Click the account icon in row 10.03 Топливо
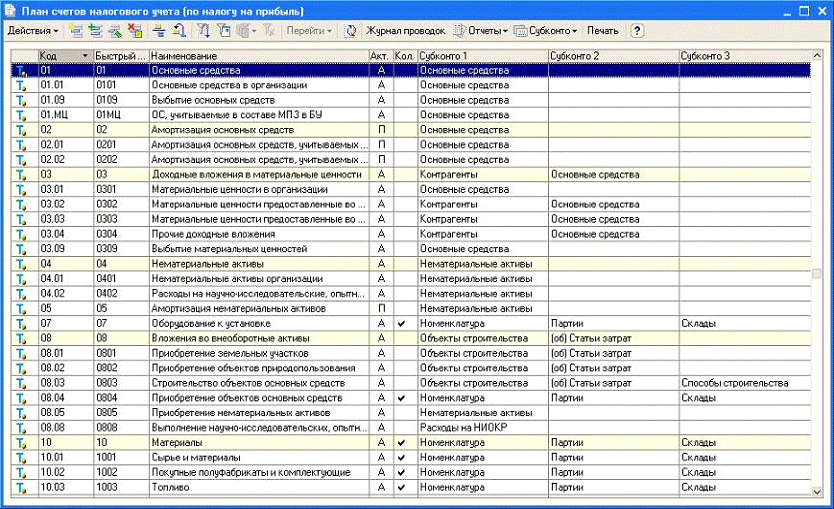834x509 pixels. (22, 487)
